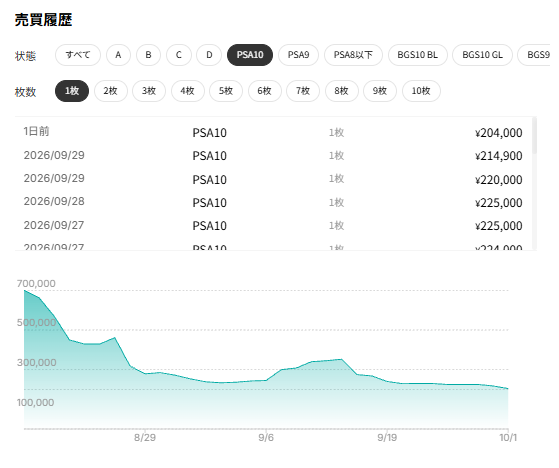Select quantity 4枚
This screenshot has width=559, height=468.
pyautogui.click(x=188, y=91)
